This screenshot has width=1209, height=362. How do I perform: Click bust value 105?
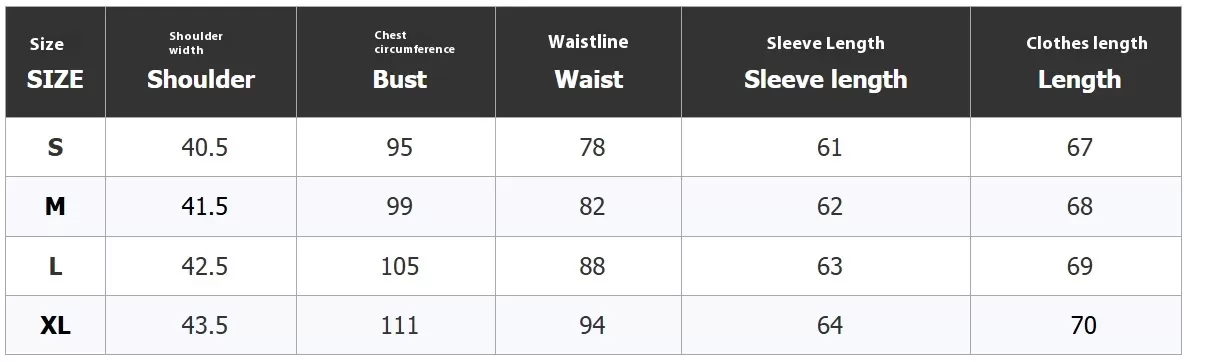pos(399,266)
